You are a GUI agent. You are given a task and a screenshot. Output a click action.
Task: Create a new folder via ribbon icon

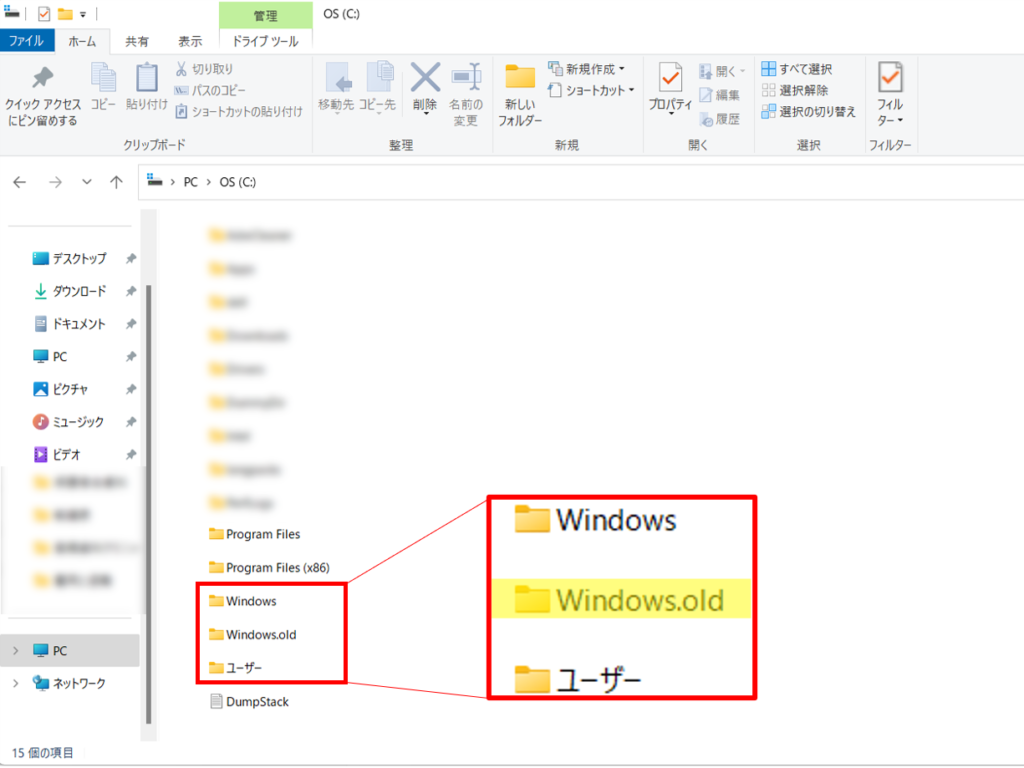[520, 79]
